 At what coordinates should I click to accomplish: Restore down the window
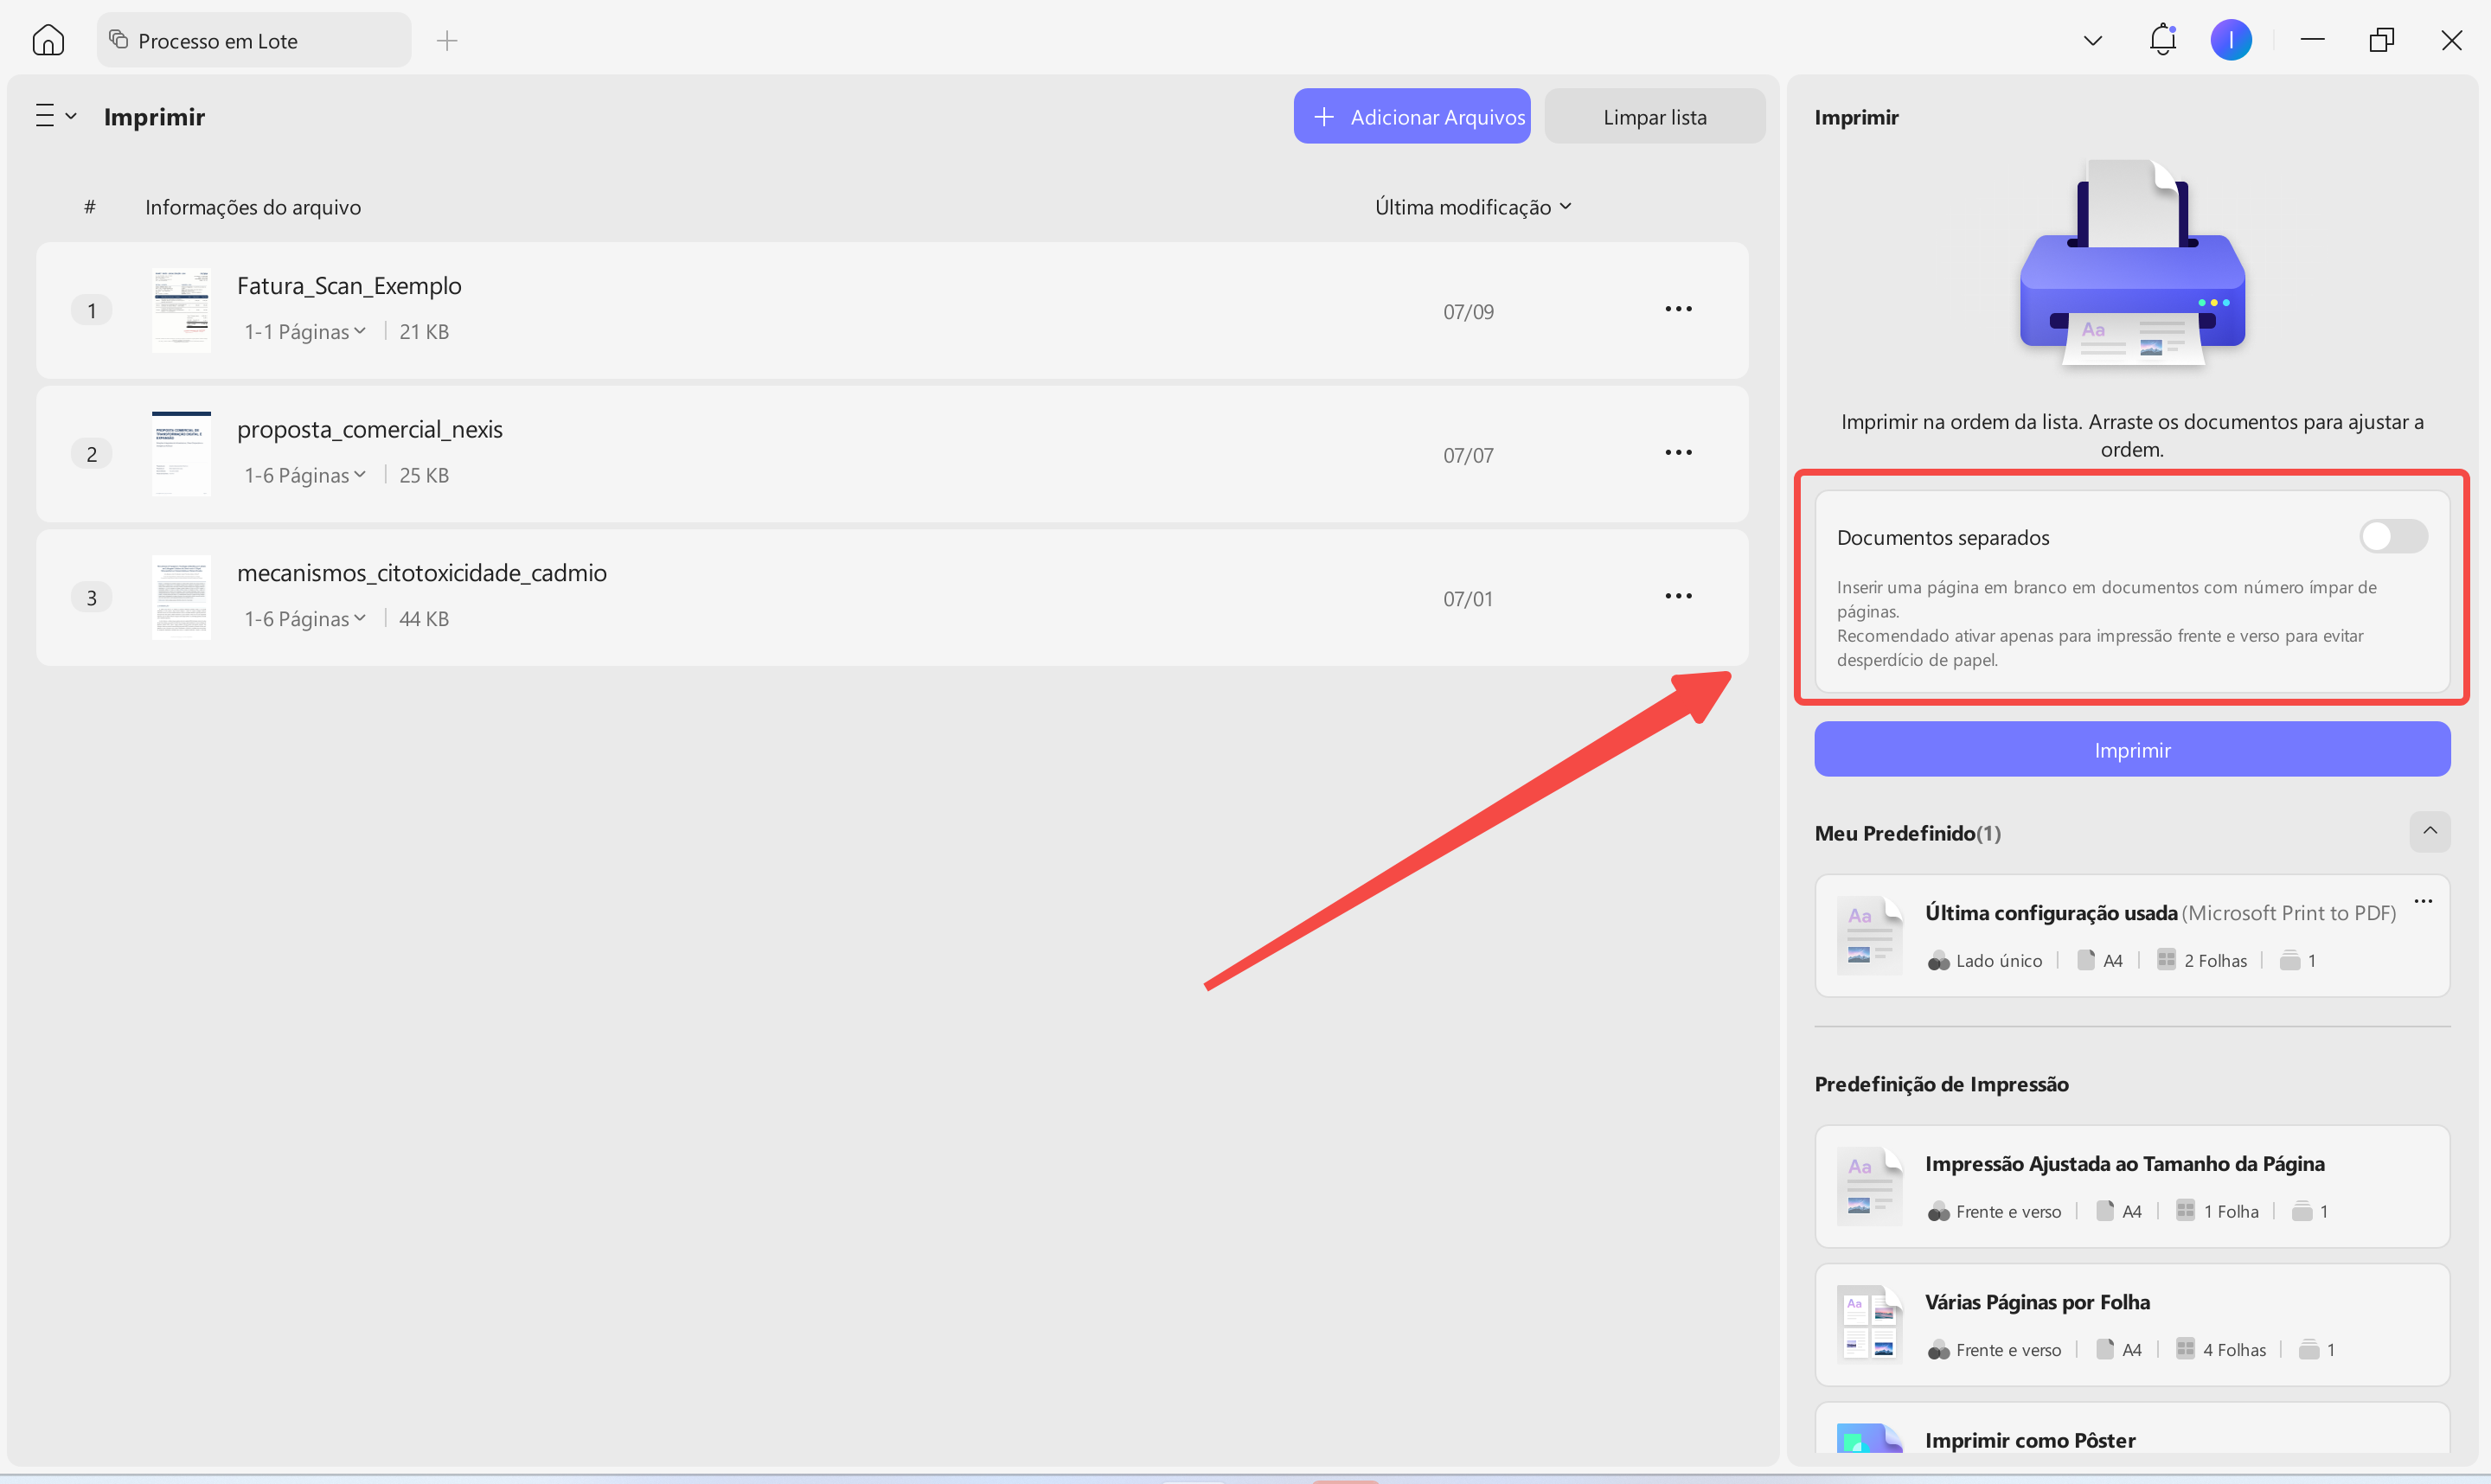[2382, 40]
